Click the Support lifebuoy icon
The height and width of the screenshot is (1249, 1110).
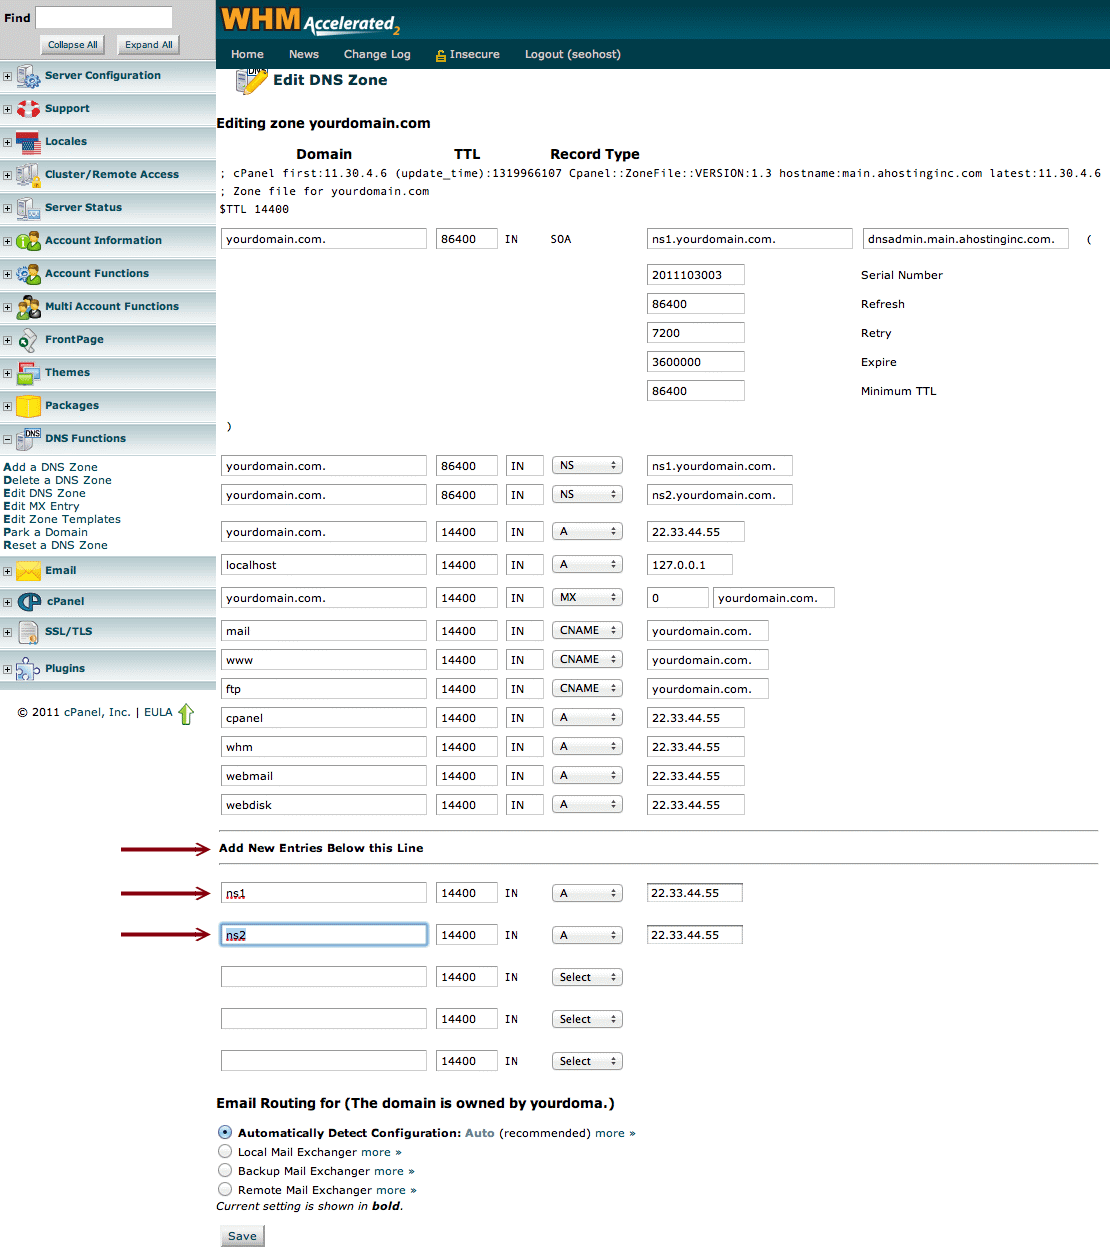tap(28, 109)
